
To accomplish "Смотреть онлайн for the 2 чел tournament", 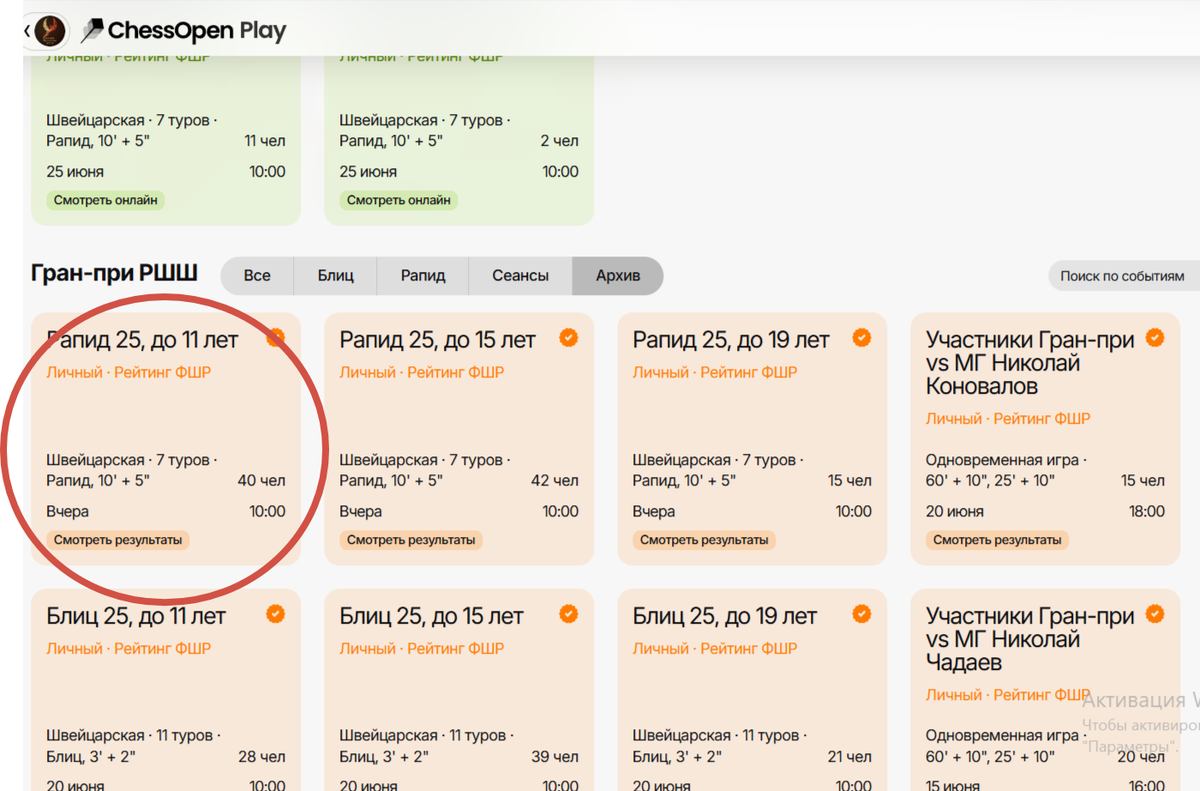I will (399, 200).
